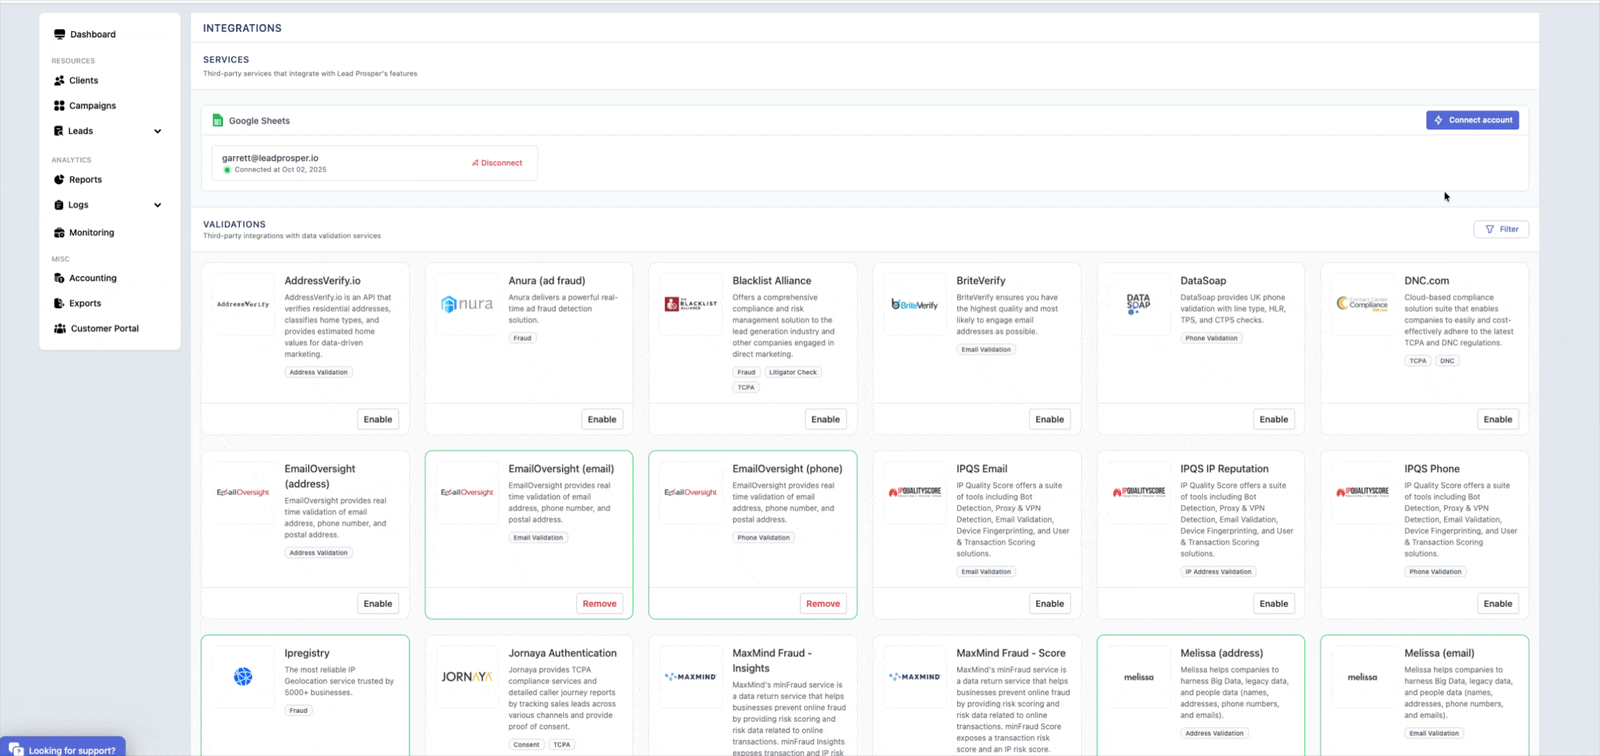1600x756 pixels.
Task: Click the Anura logo
Action: tap(467, 304)
